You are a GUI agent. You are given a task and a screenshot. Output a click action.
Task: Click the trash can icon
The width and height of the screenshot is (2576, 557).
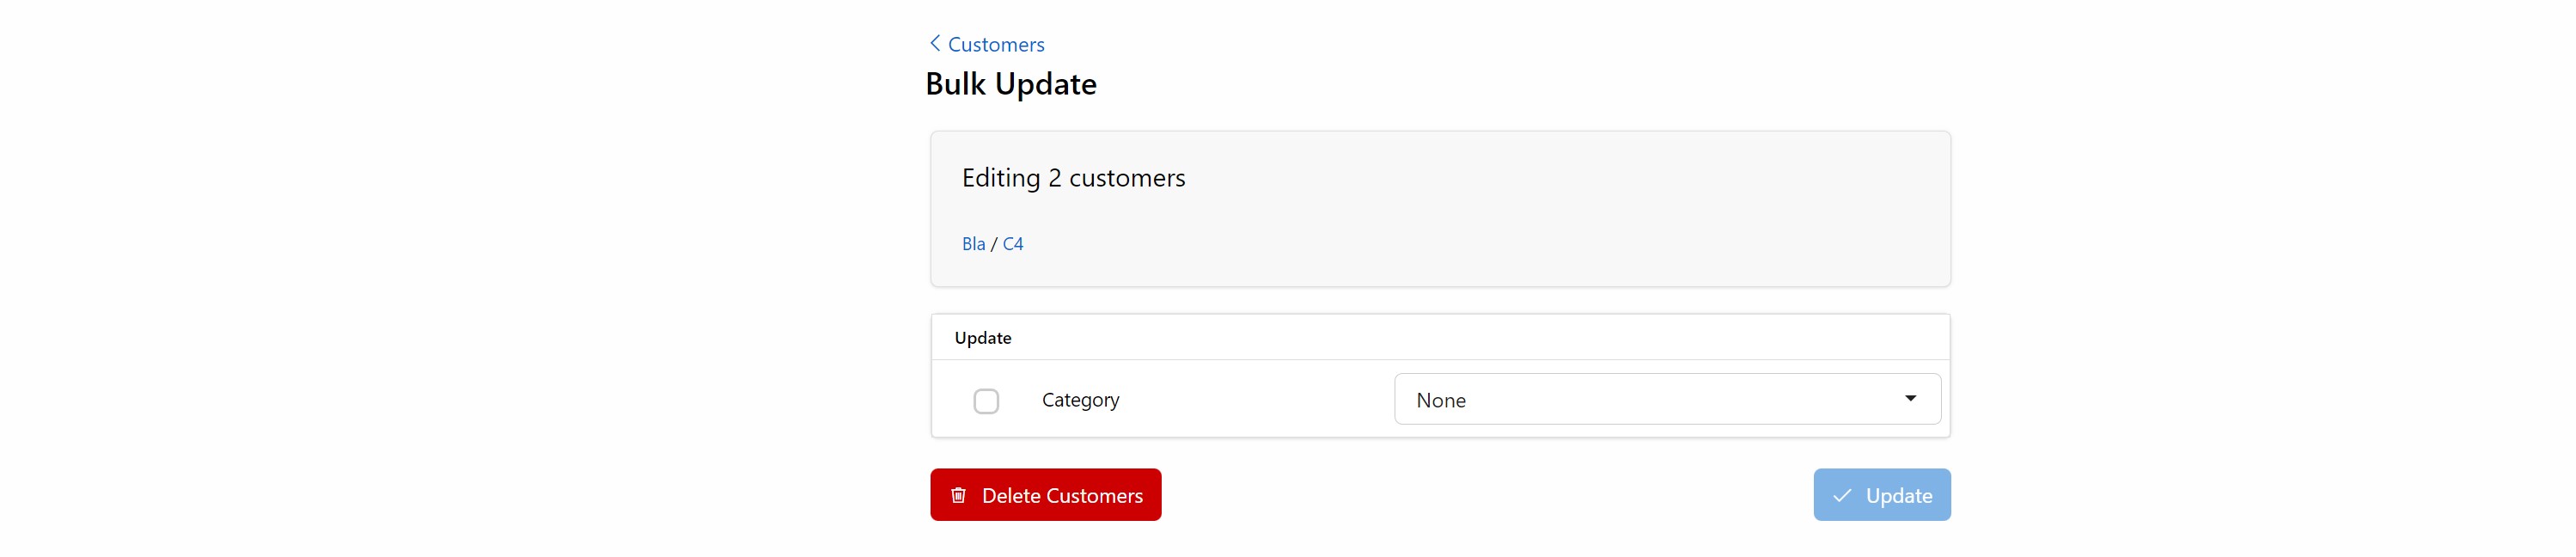click(x=958, y=495)
